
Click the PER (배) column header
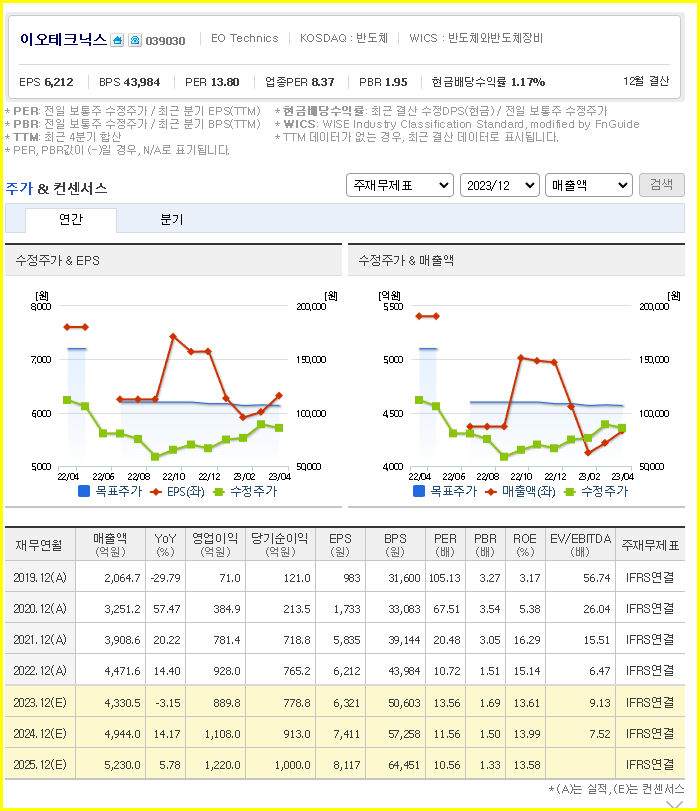click(445, 545)
